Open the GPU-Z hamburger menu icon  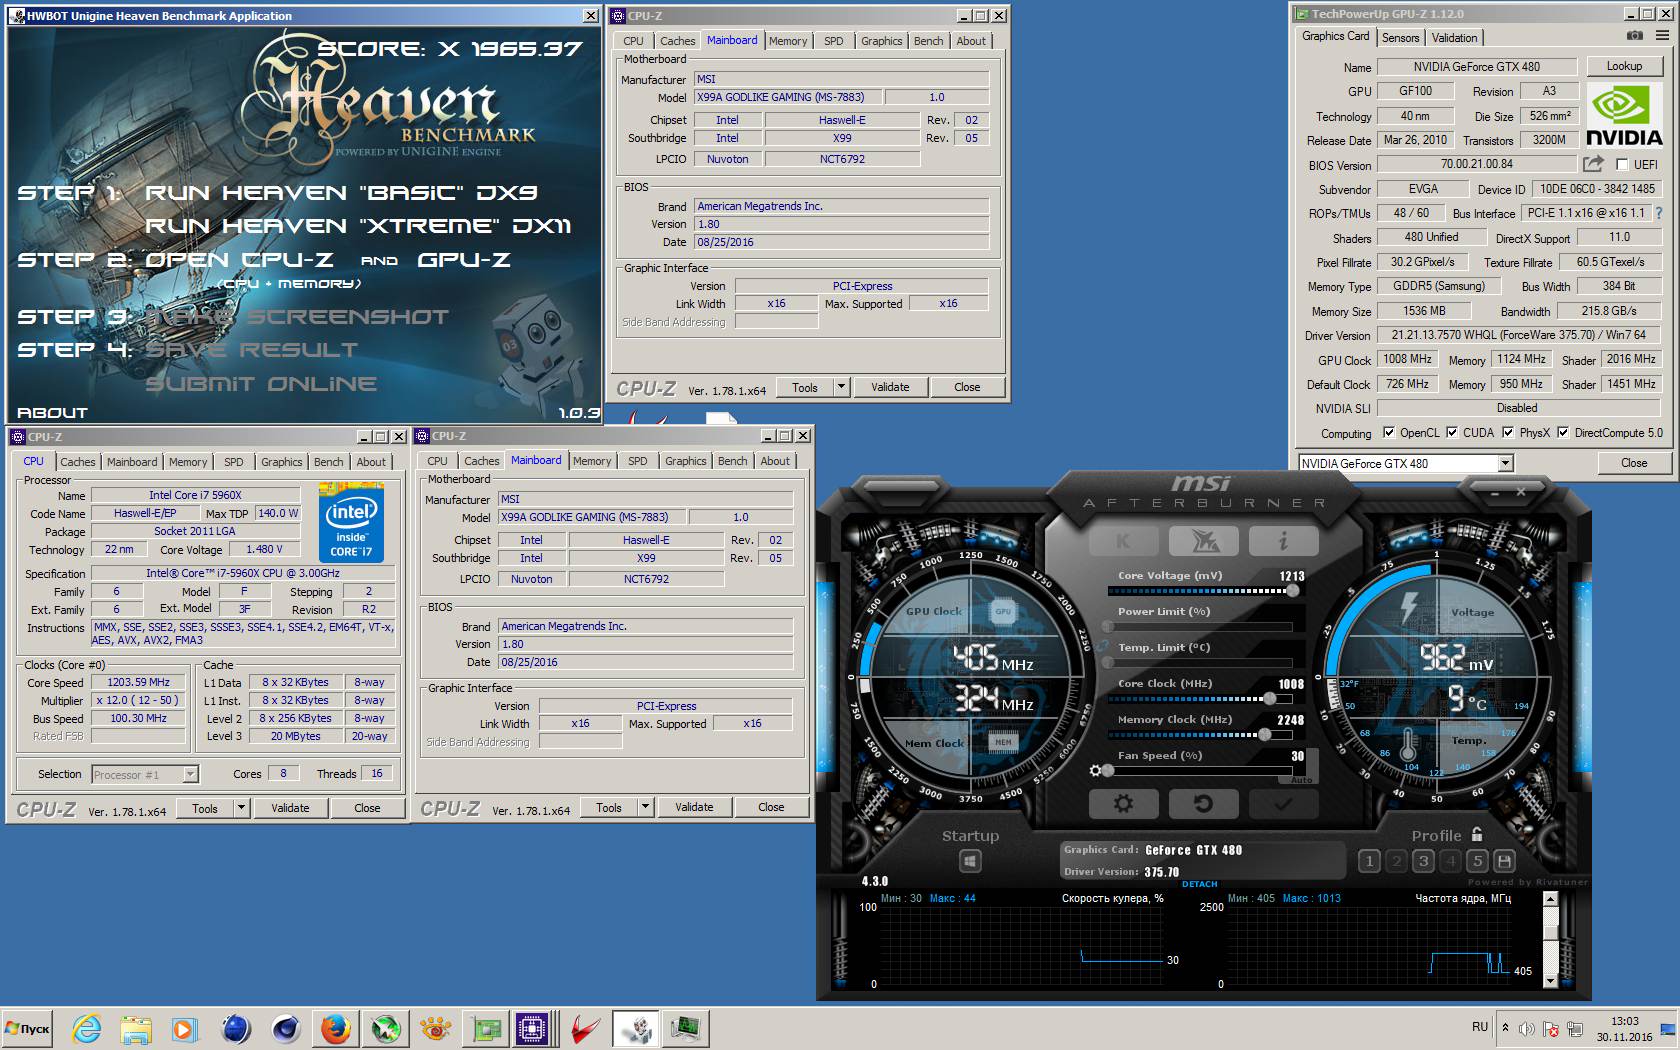tap(1662, 36)
